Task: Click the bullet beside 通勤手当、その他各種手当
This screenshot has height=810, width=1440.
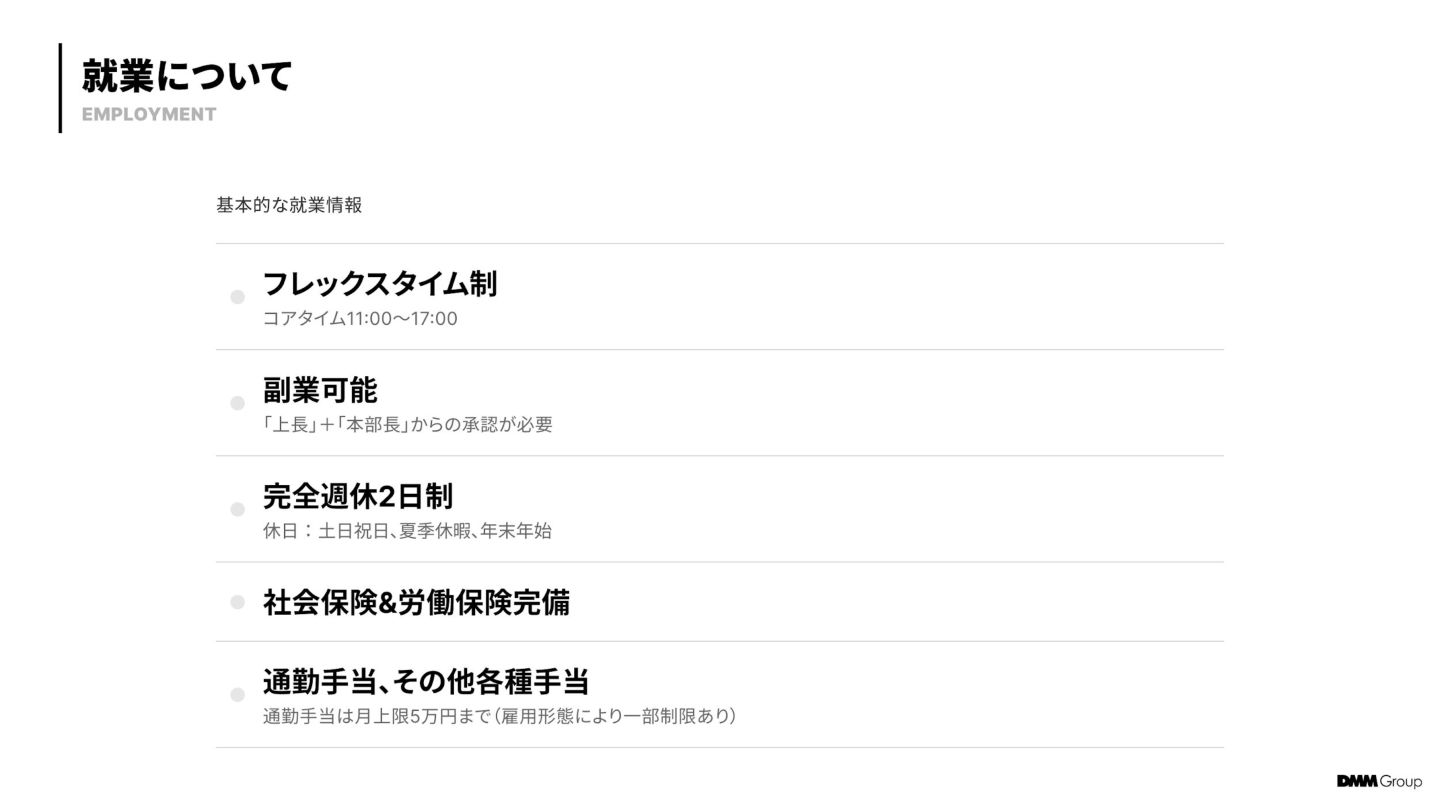Action: point(238,695)
